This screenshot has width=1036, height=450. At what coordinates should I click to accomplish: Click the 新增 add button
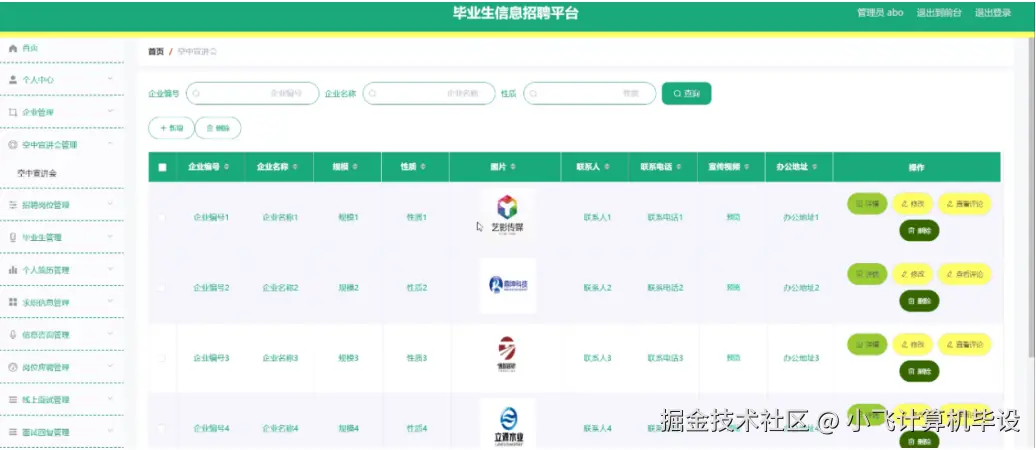click(x=171, y=128)
